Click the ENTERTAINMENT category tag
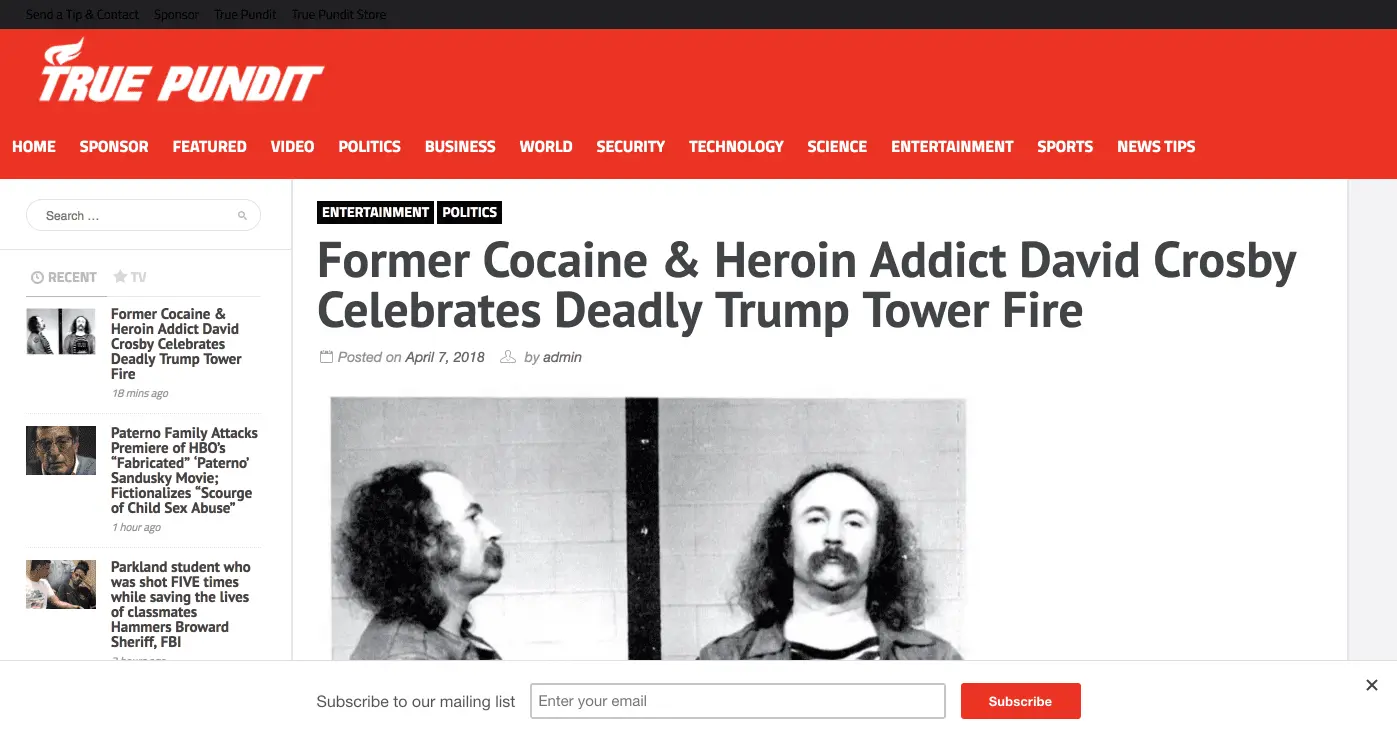This screenshot has height=741, width=1397. coord(375,212)
